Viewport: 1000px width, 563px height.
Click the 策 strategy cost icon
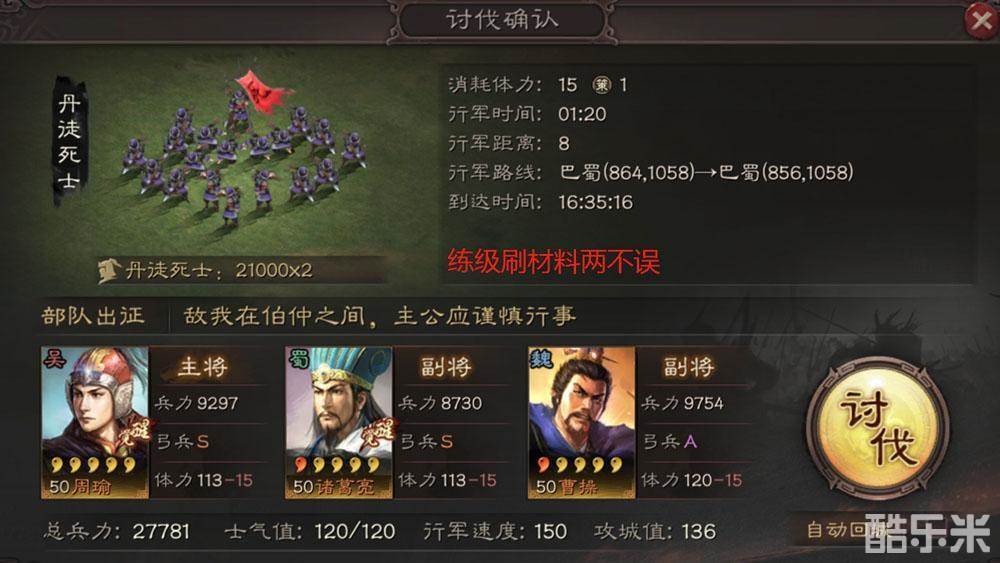tap(601, 85)
